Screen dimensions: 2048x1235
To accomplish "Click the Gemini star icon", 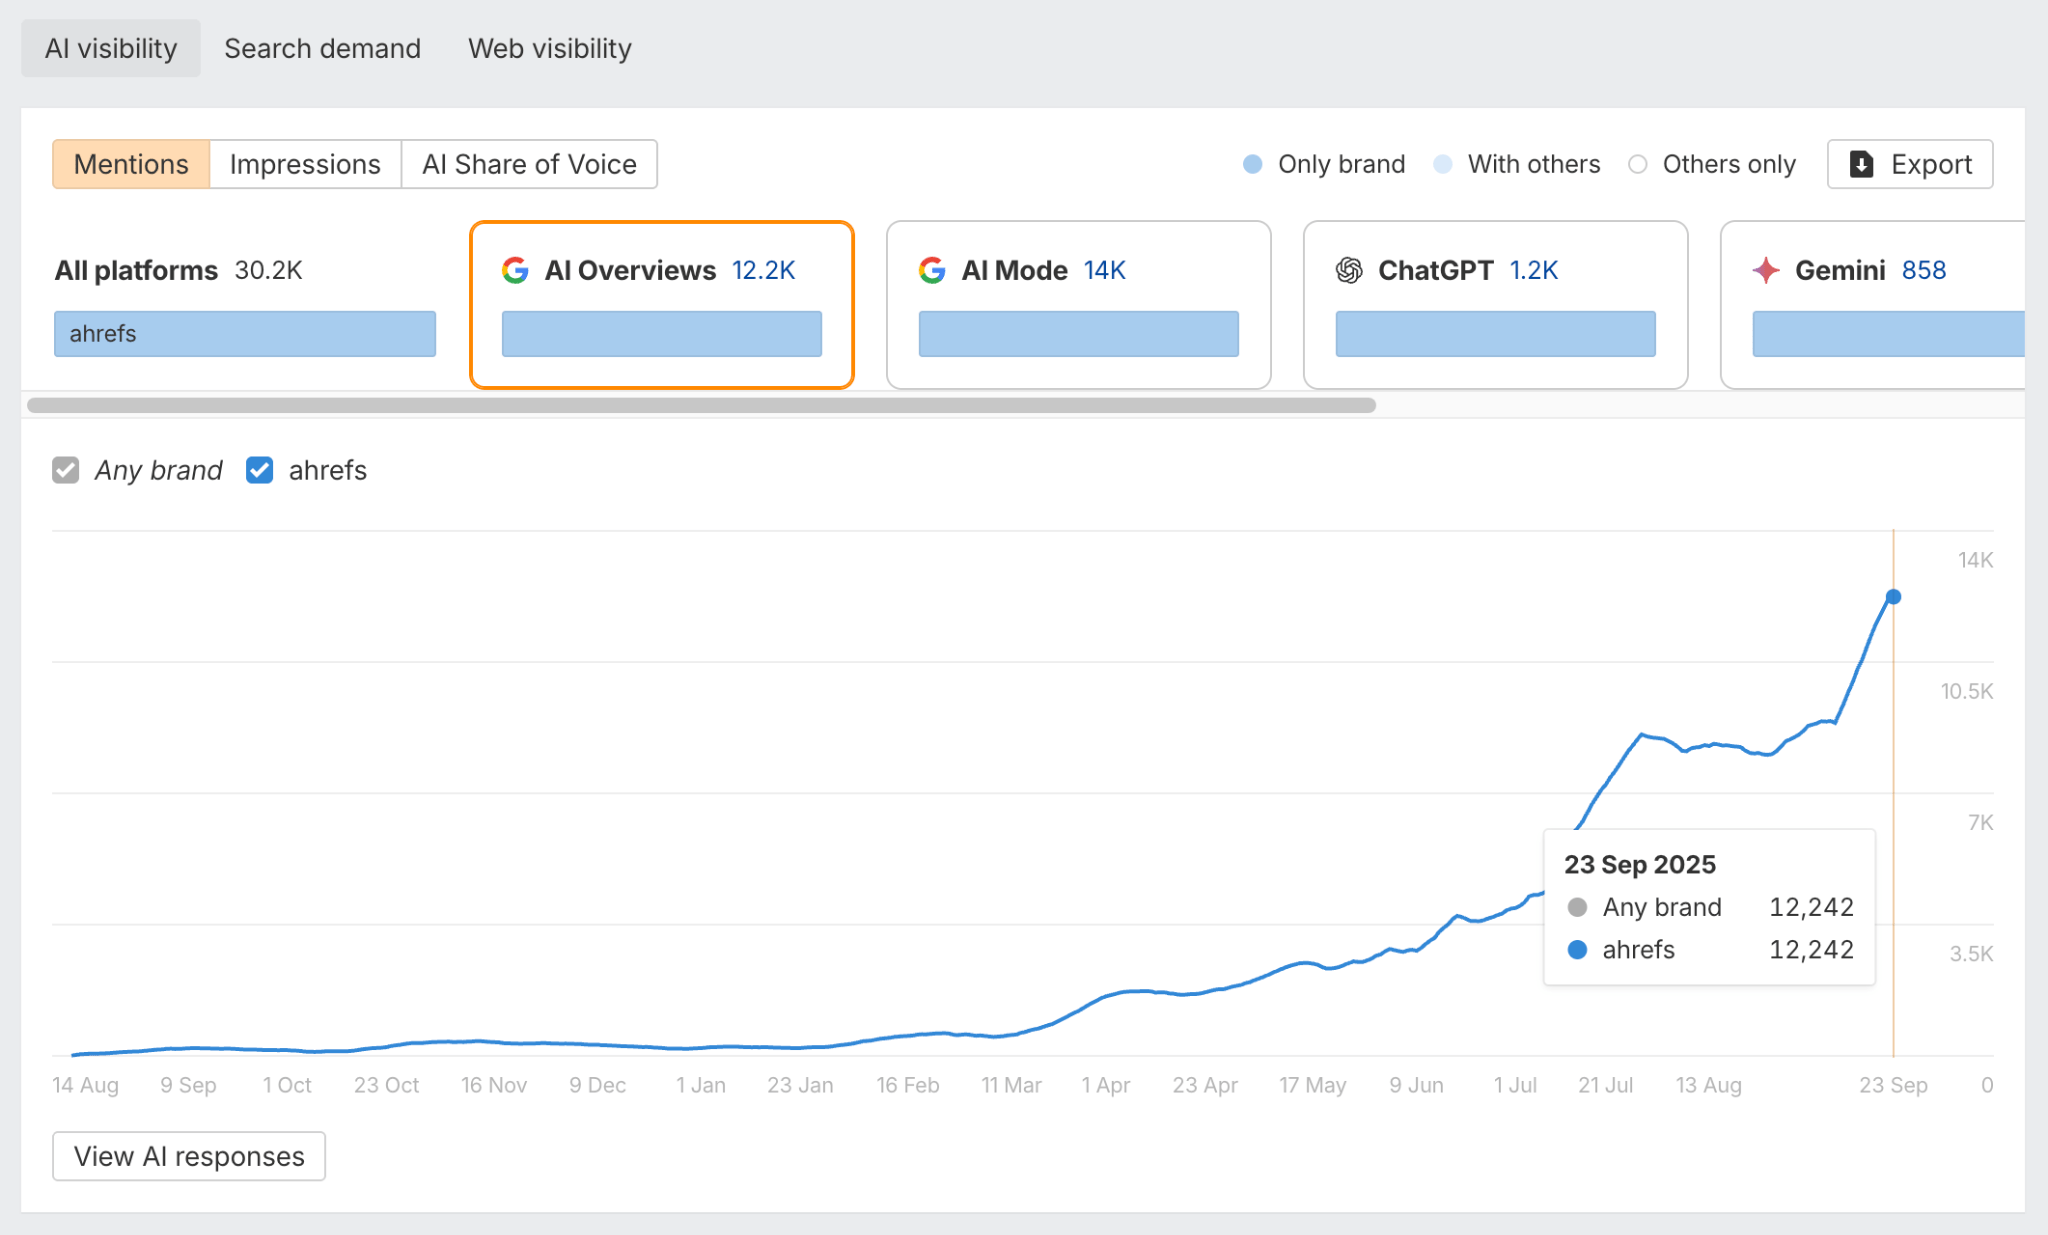I will (1767, 269).
